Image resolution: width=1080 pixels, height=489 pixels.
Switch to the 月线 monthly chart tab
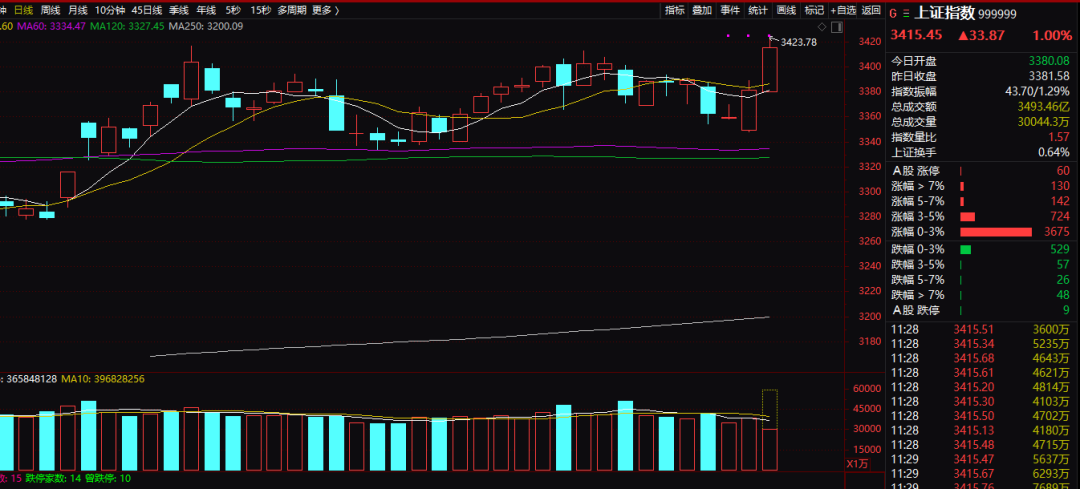77,10
